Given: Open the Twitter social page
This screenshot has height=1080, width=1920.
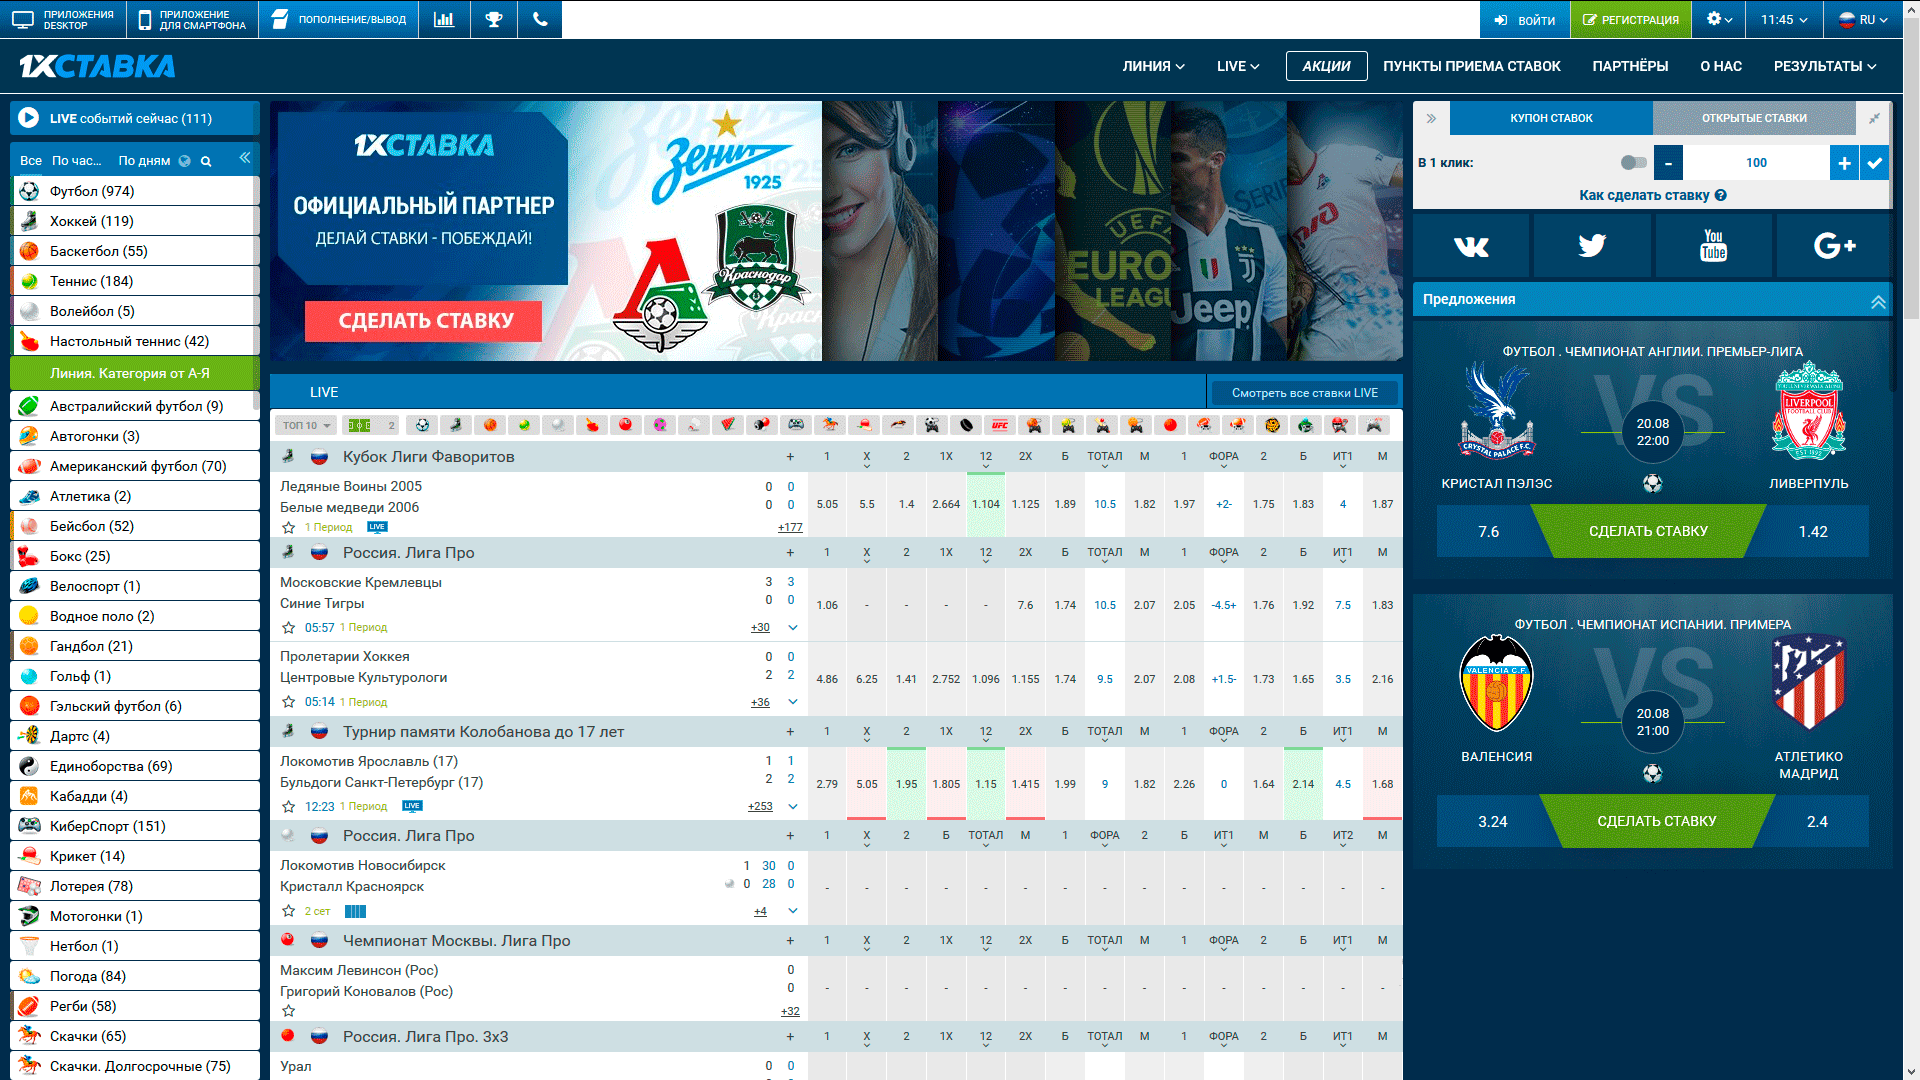Looking at the screenshot, I should pos(1592,245).
